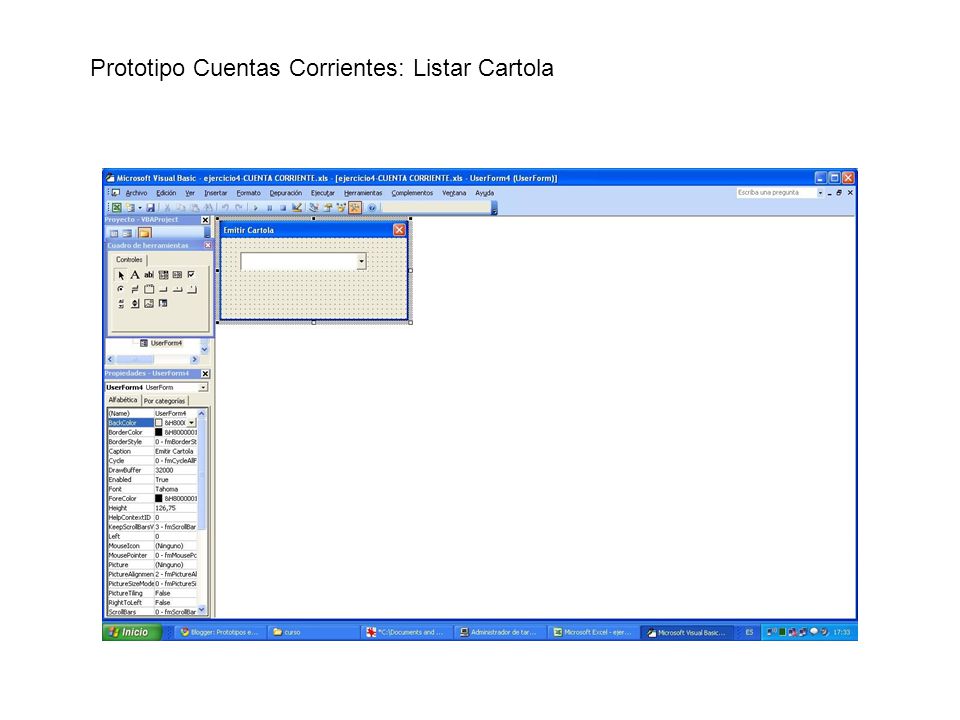The height and width of the screenshot is (720, 960).
Task: Select the Image control tool
Action: (x=149, y=304)
